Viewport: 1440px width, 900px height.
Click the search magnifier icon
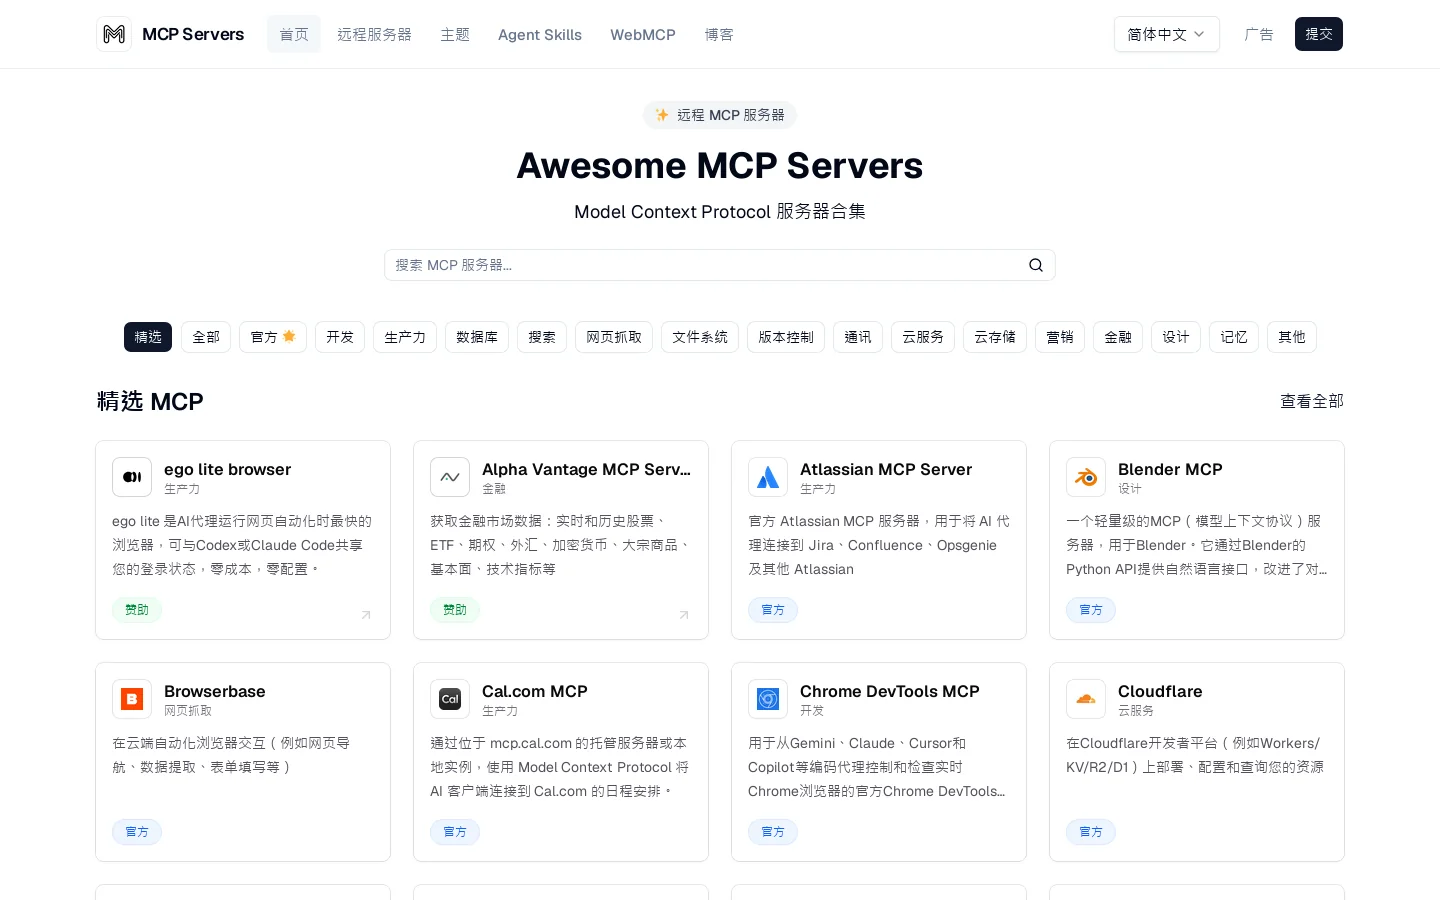1036,265
